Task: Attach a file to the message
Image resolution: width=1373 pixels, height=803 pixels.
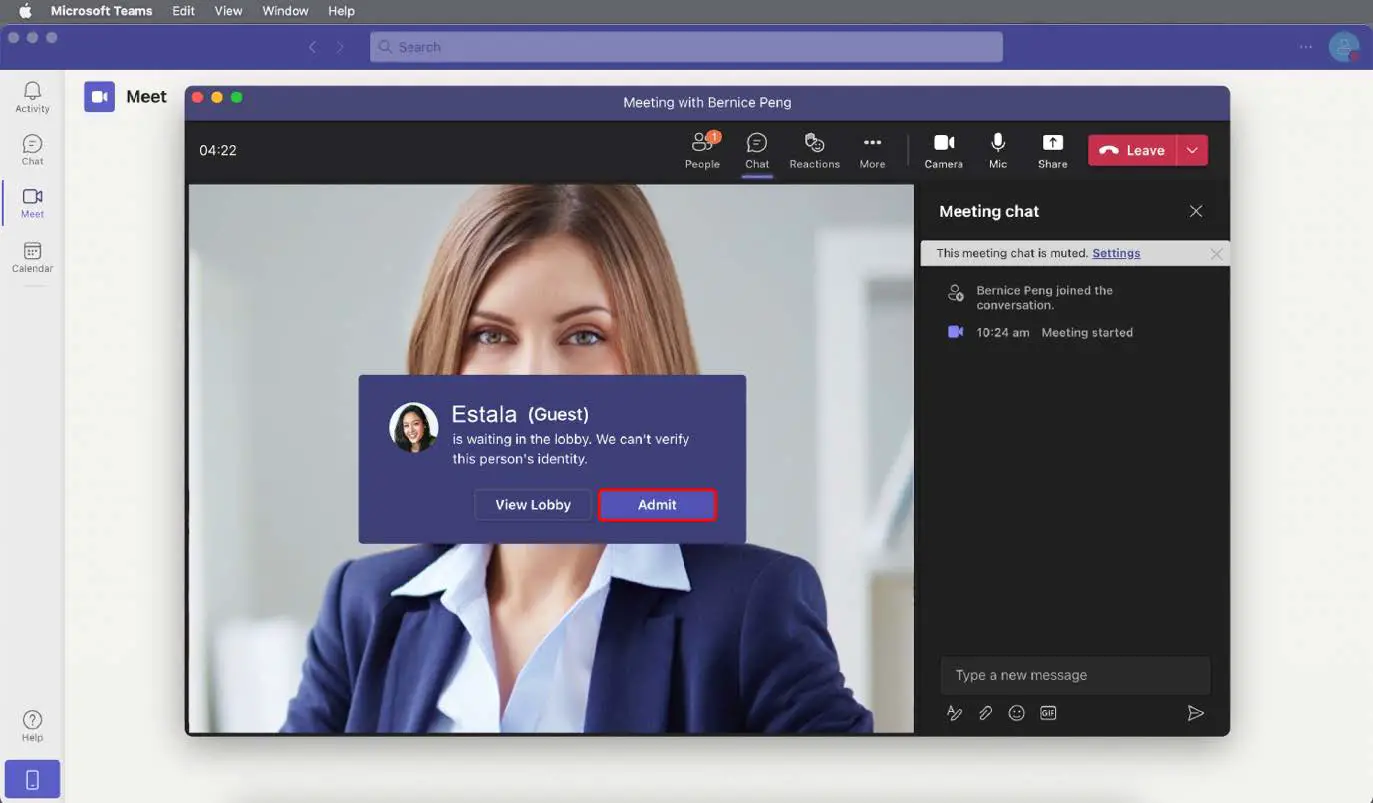Action: point(985,713)
